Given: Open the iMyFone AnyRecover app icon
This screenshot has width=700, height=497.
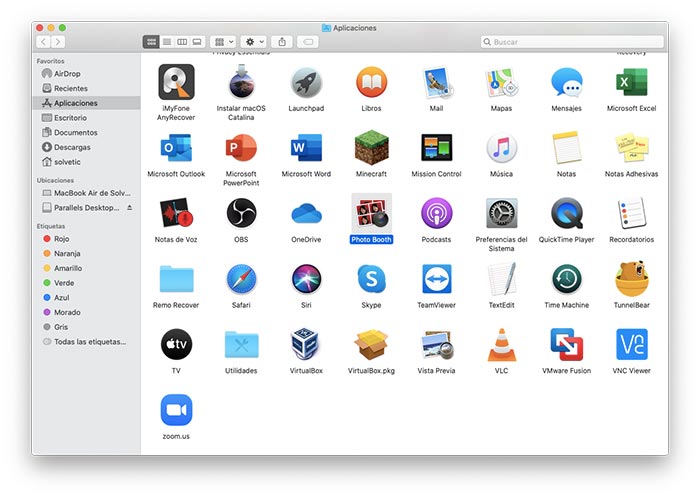Looking at the screenshot, I should pyautogui.click(x=176, y=82).
